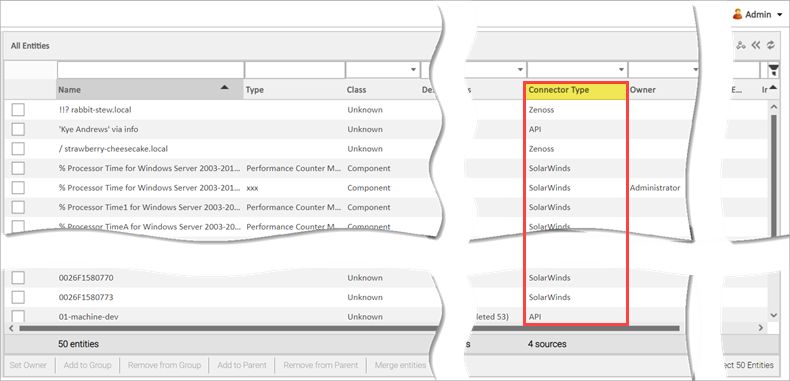Click the vertical scrollbar up arrow

774,107
